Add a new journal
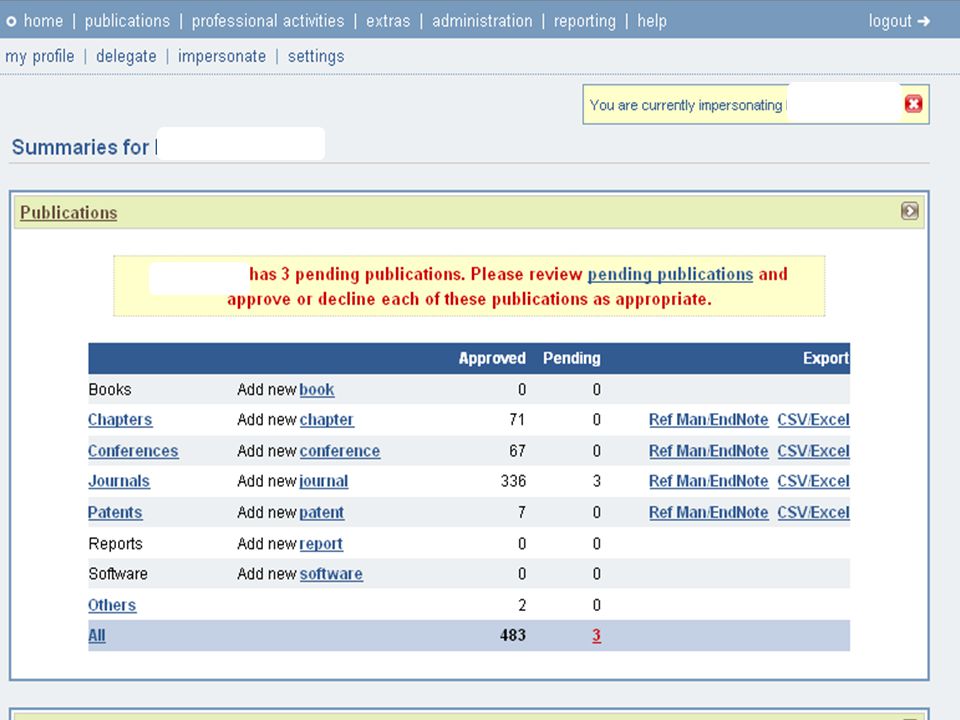Screen dimensions: 960x720 tap(324, 481)
